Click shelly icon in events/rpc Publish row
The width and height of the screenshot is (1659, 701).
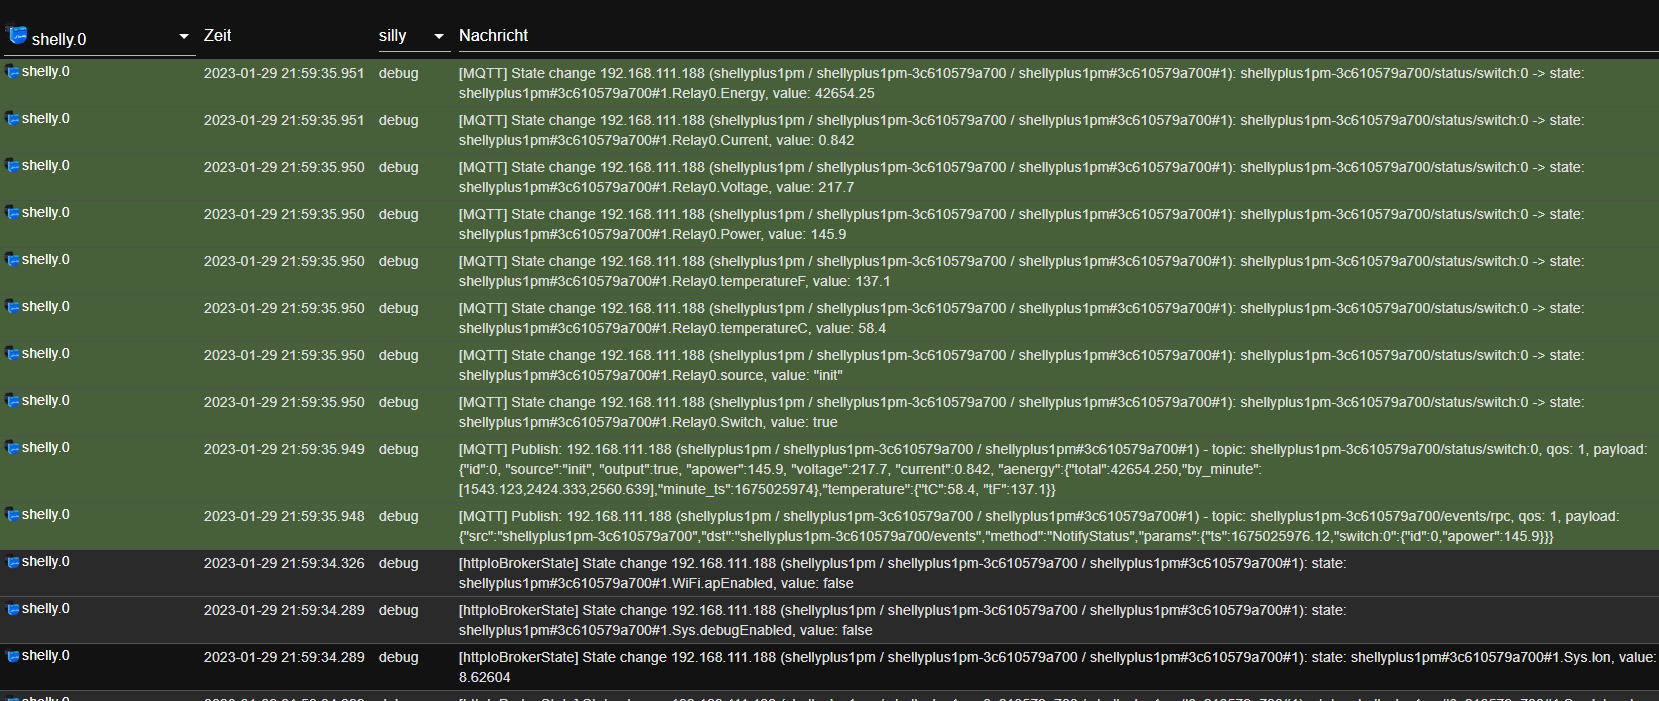click(13, 514)
